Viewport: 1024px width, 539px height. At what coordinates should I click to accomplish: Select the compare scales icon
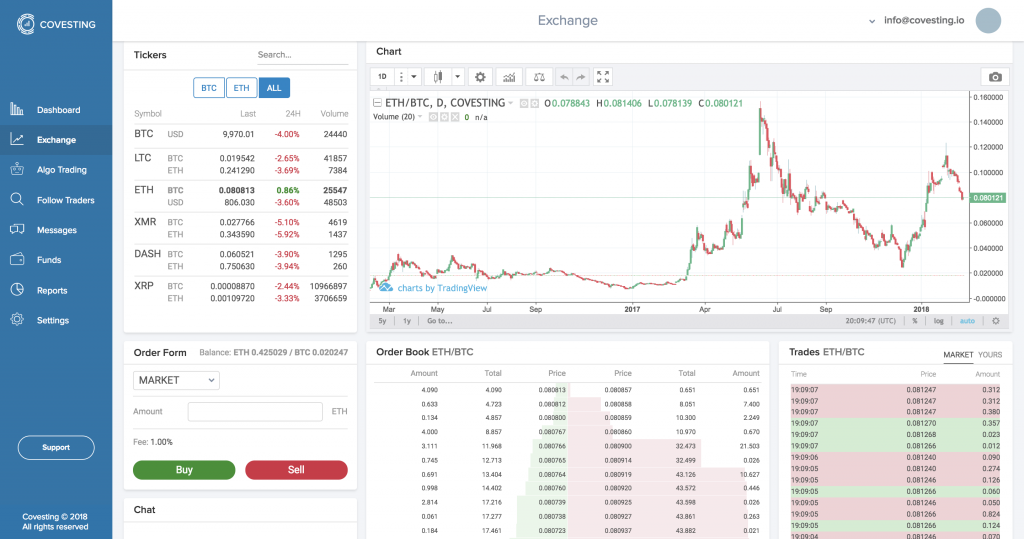(x=539, y=77)
